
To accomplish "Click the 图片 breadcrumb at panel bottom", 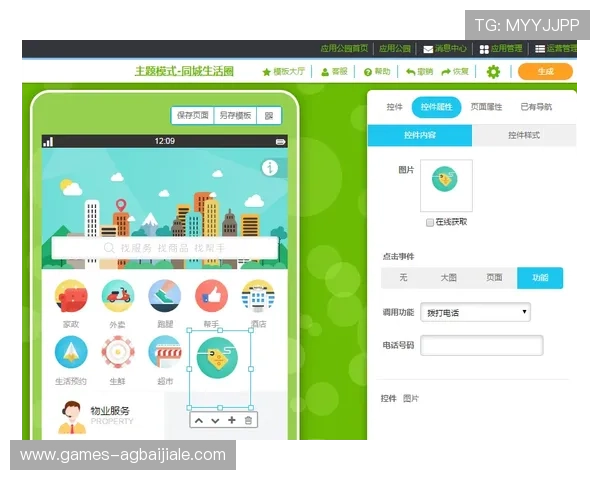I will coord(411,398).
